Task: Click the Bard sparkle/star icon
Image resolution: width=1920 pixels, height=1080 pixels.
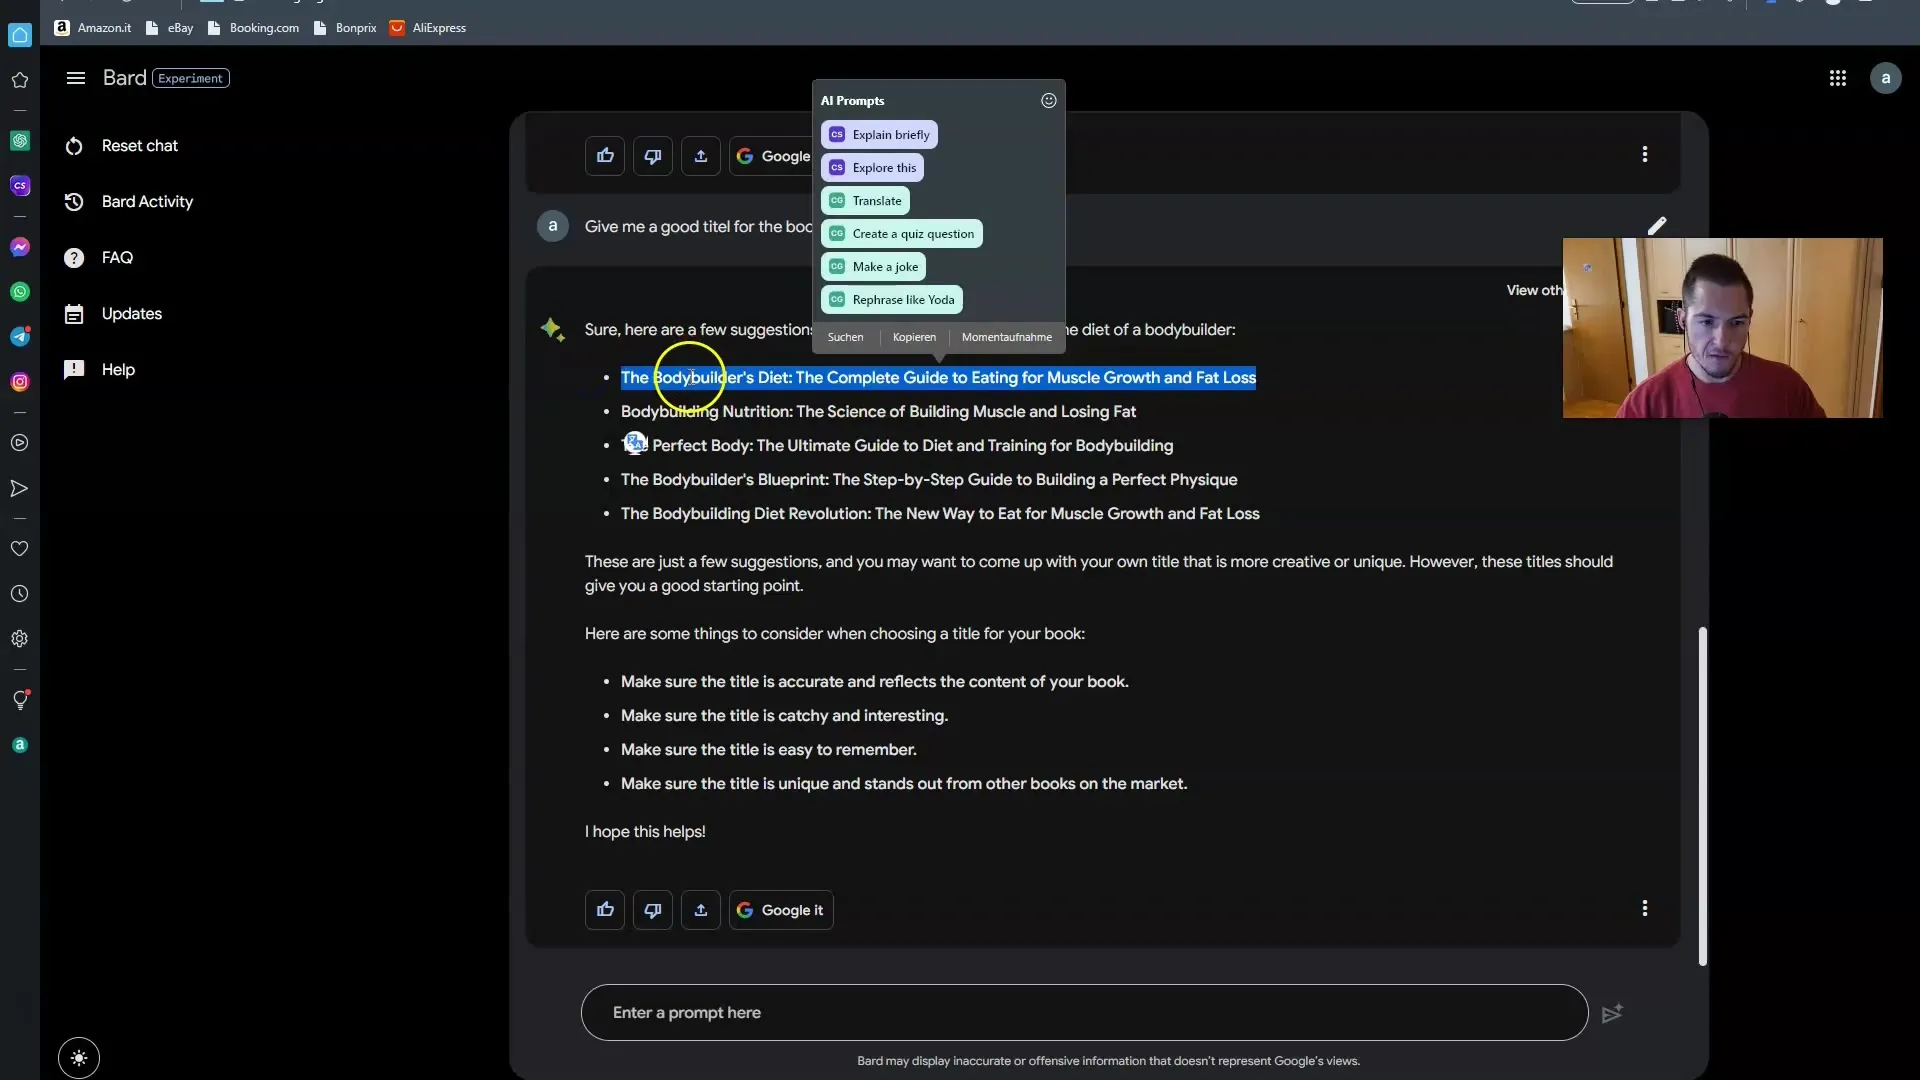Action: [x=551, y=328]
